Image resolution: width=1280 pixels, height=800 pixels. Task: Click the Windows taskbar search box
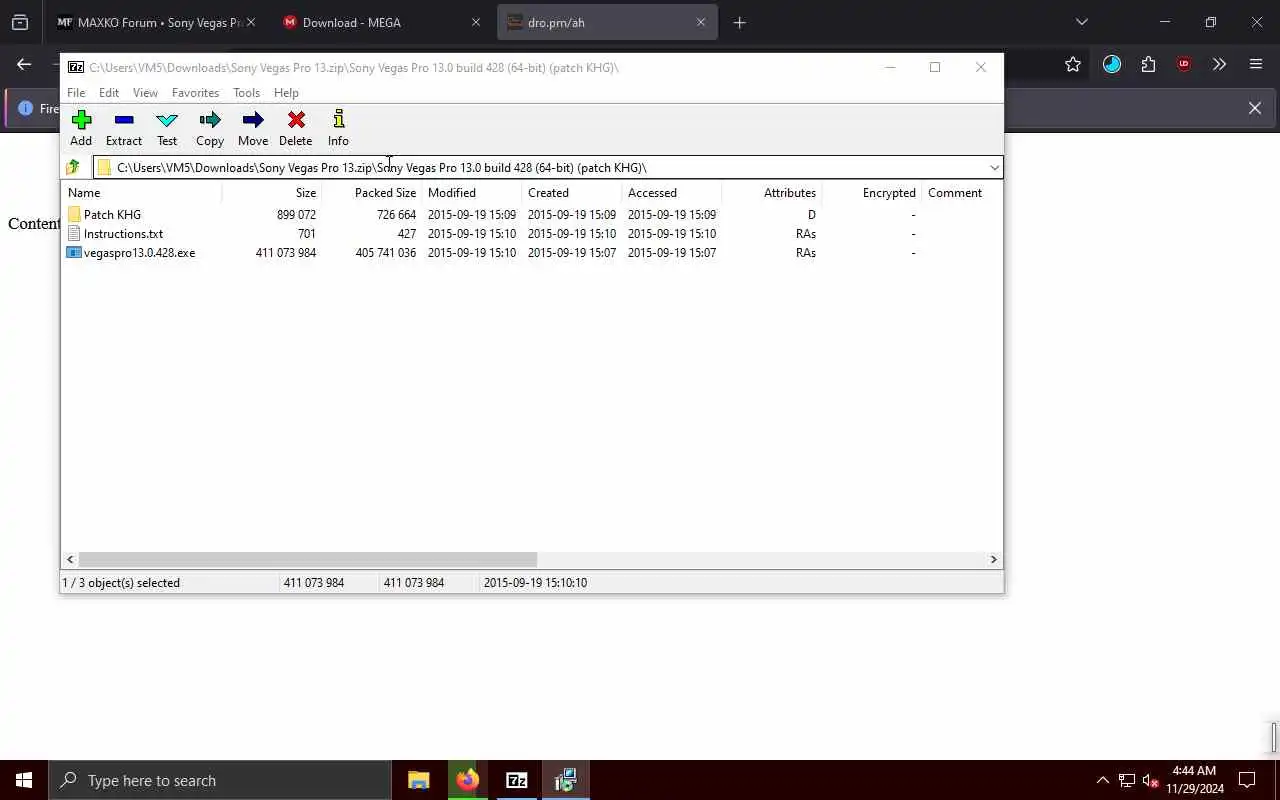pos(220,780)
